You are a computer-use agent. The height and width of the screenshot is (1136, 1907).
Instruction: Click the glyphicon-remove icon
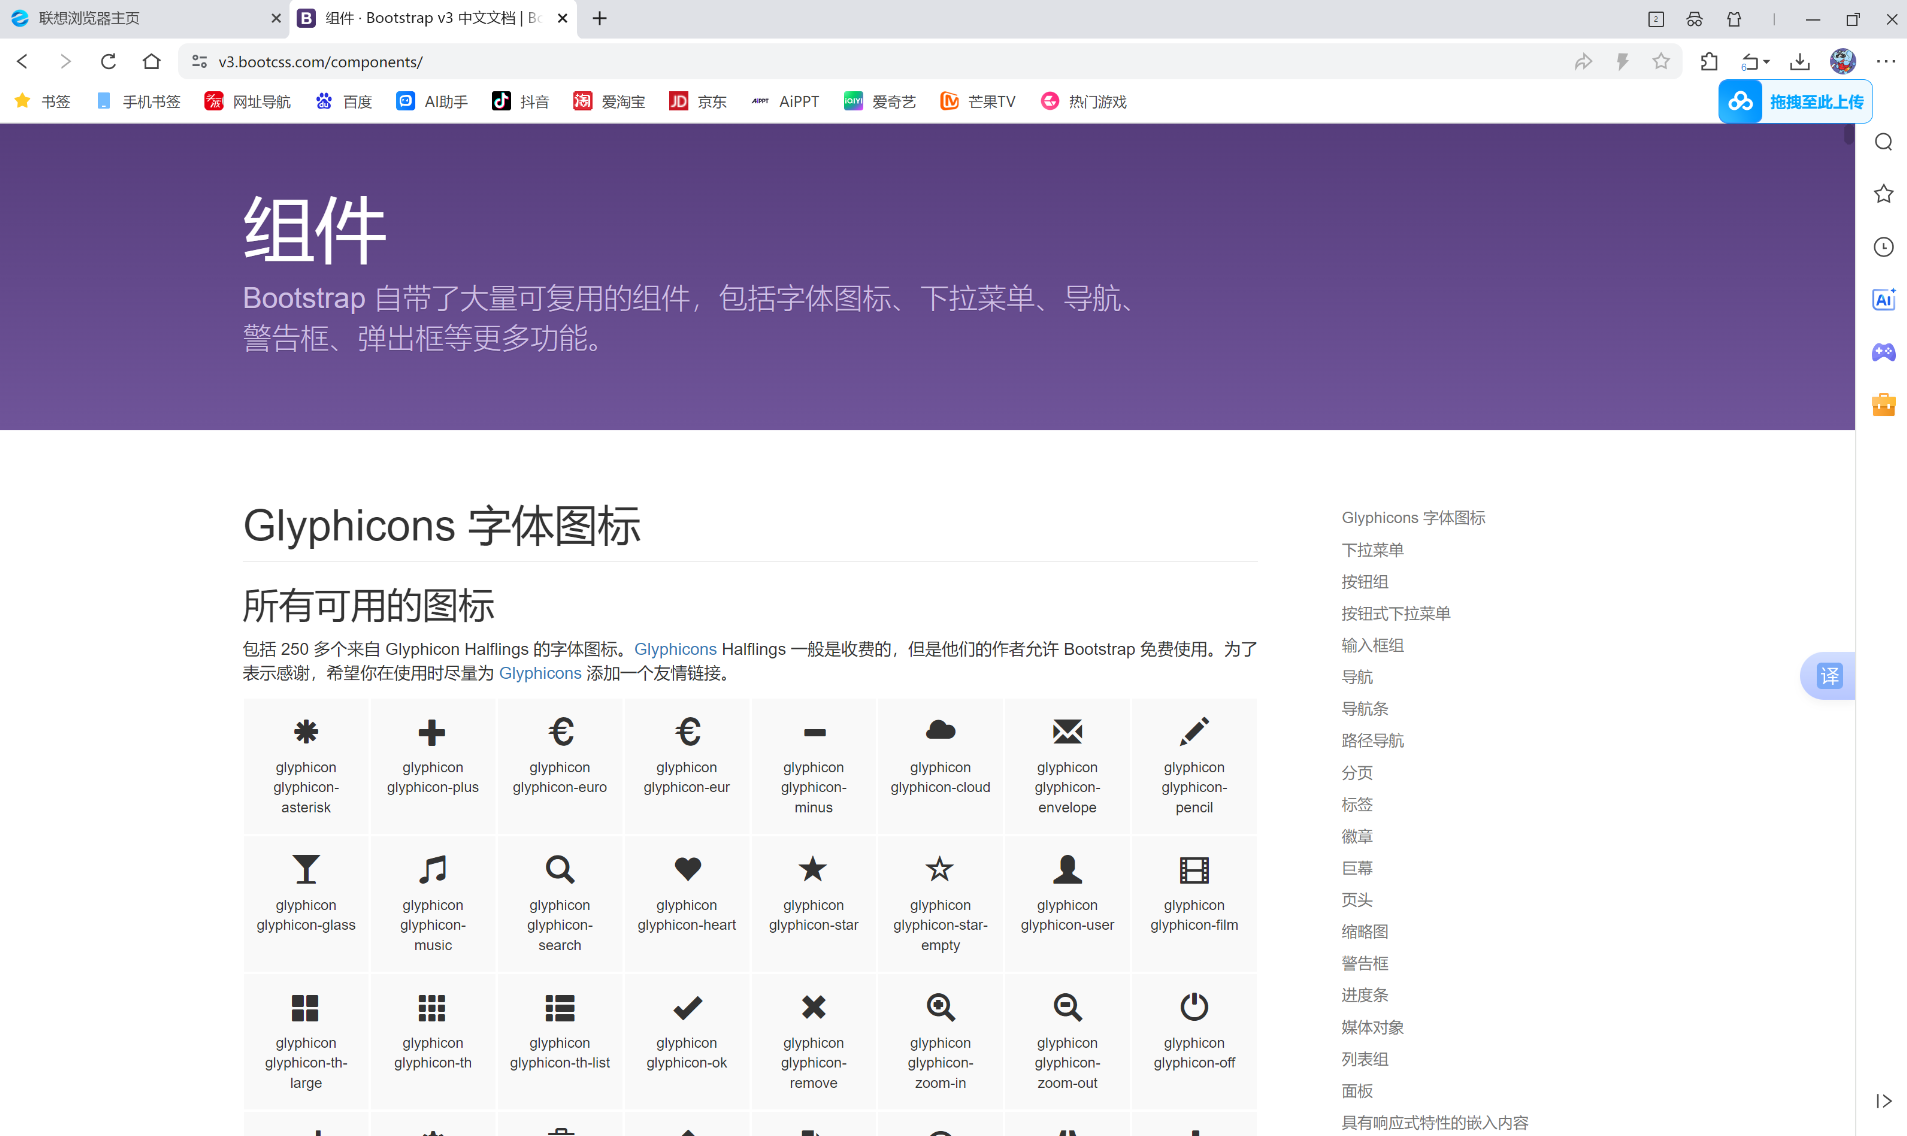coord(814,1007)
